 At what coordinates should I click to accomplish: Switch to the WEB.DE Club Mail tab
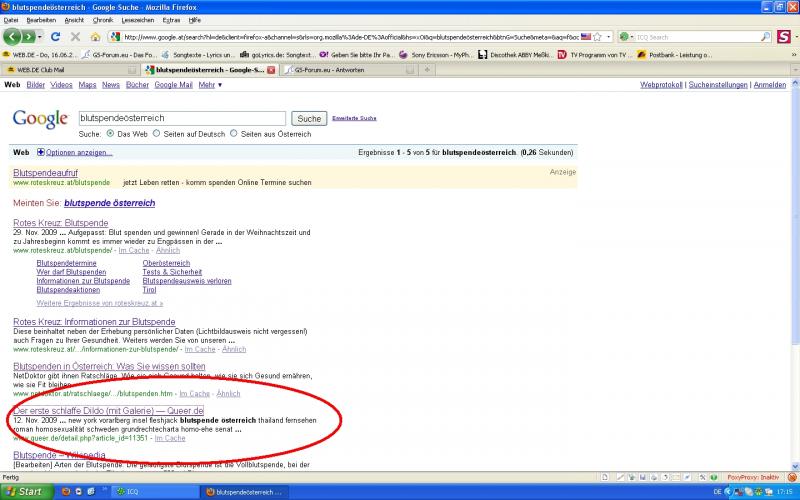70,70
